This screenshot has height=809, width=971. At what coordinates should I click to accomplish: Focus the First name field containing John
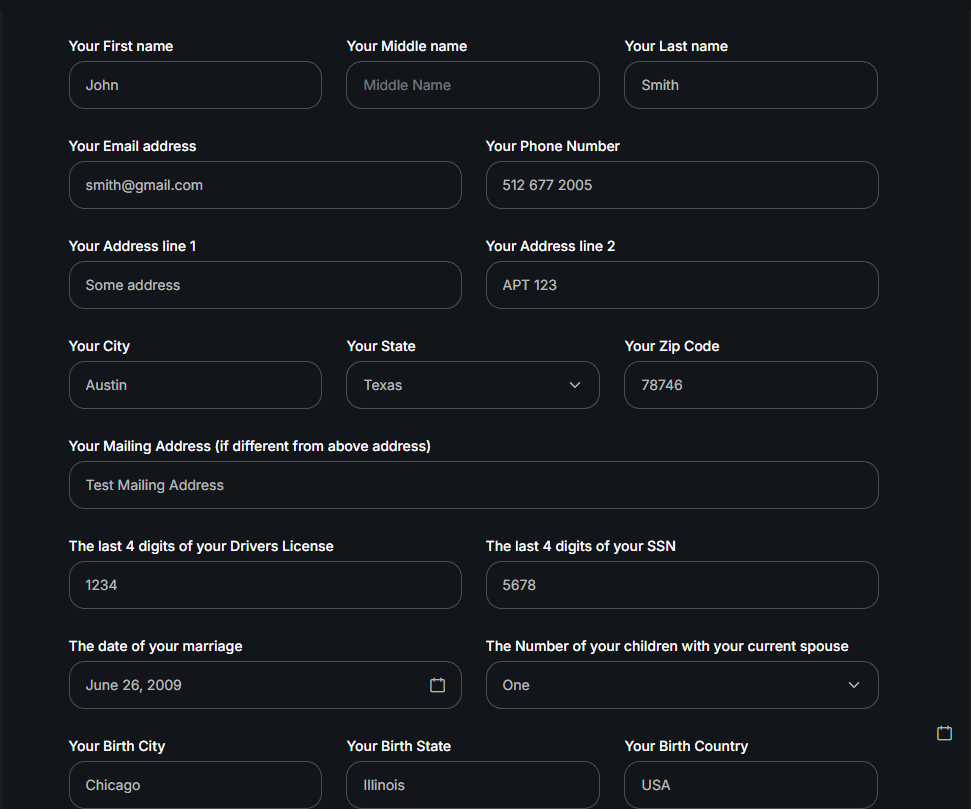pyautogui.click(x=195, y=85)
